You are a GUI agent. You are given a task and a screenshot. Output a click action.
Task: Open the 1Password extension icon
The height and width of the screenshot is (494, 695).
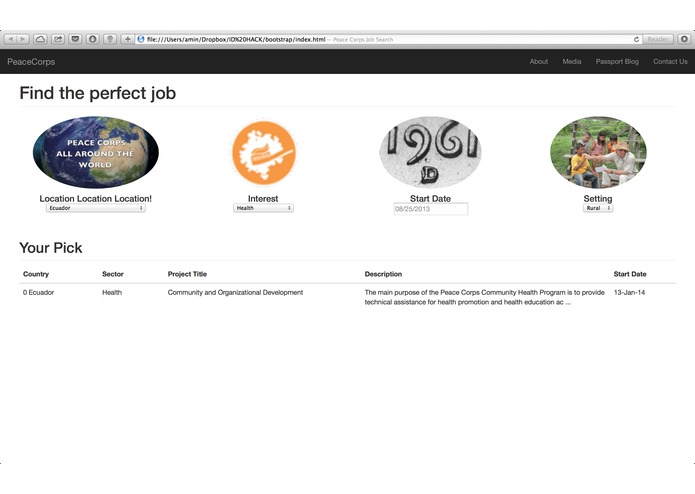point(93,39)
